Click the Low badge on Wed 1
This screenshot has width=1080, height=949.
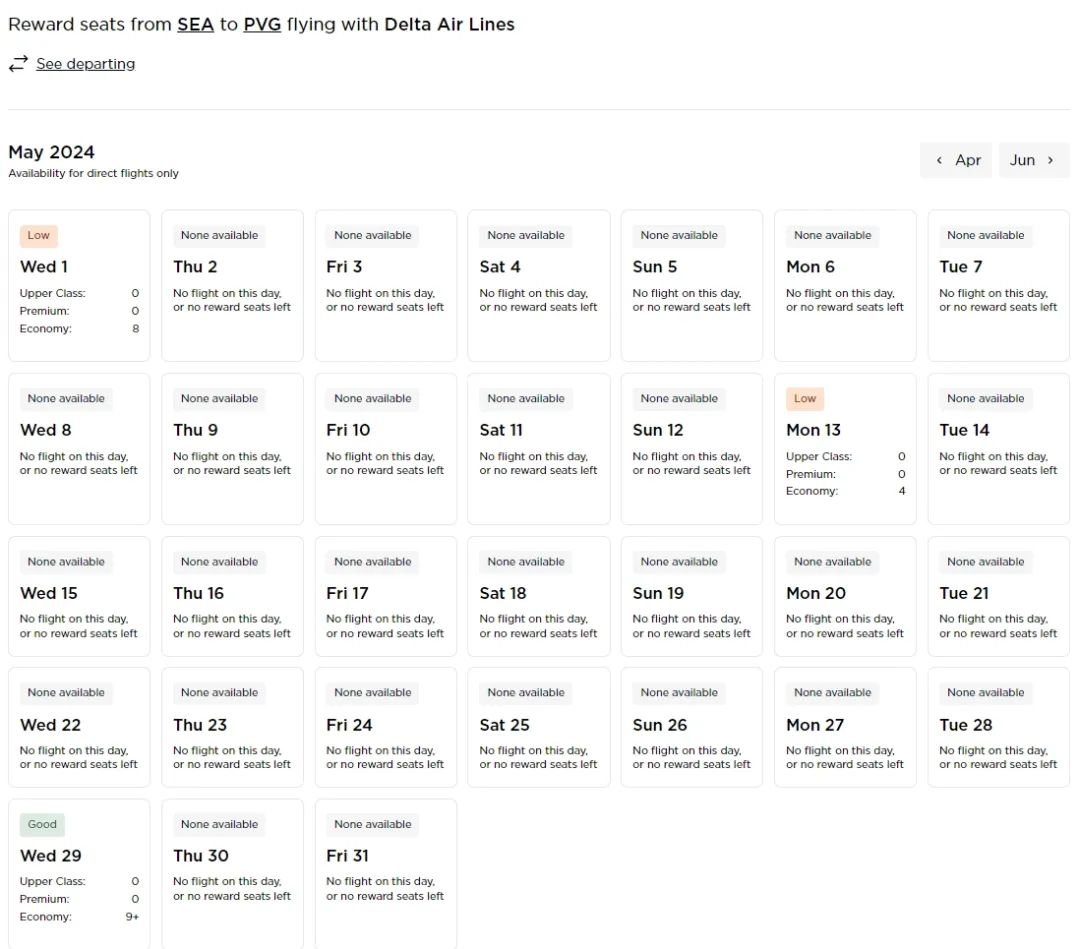(x=39, y=236)
